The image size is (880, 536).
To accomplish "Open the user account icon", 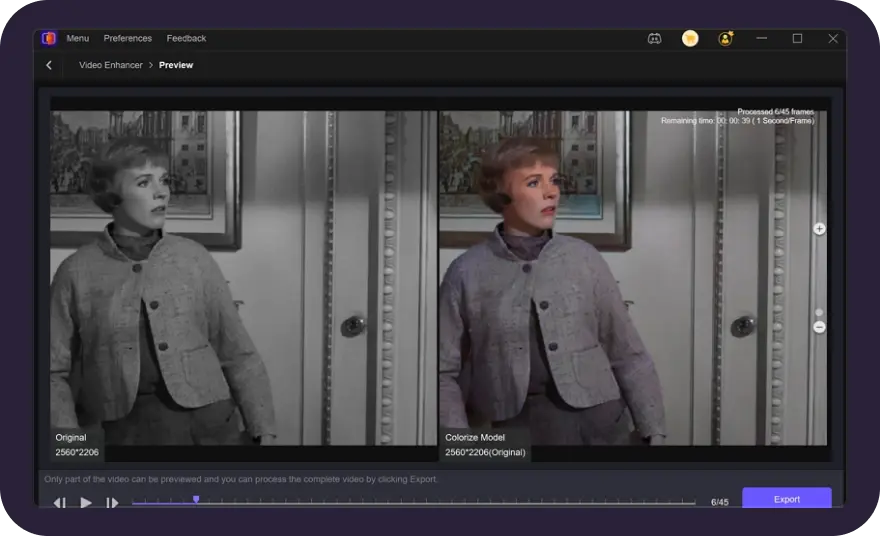I will [725, 38].
